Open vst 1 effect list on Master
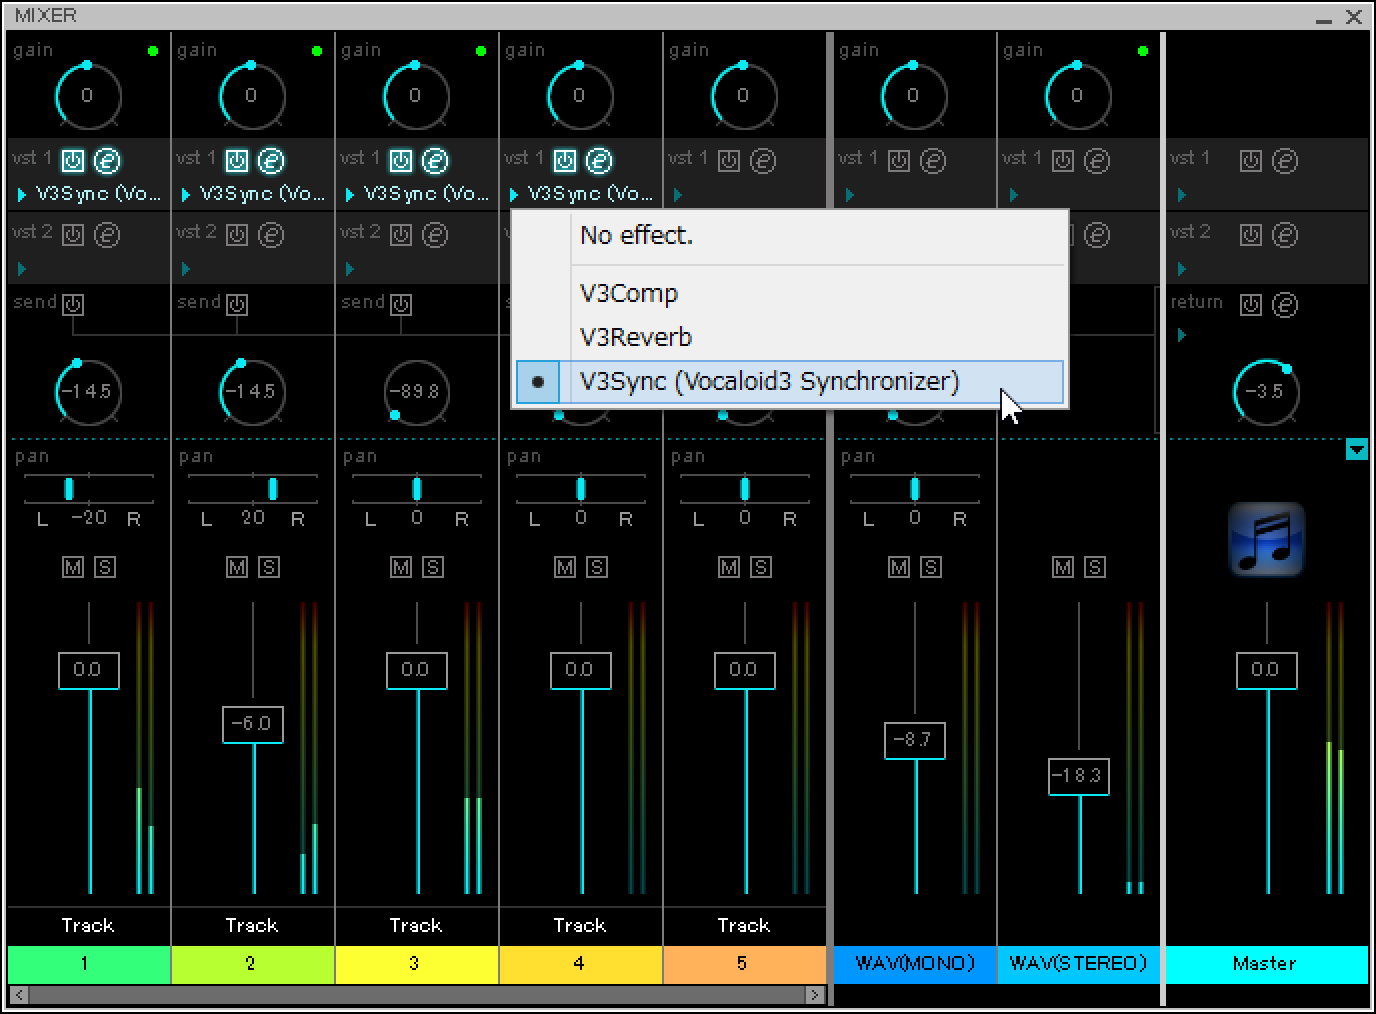 pos(1181,195)
